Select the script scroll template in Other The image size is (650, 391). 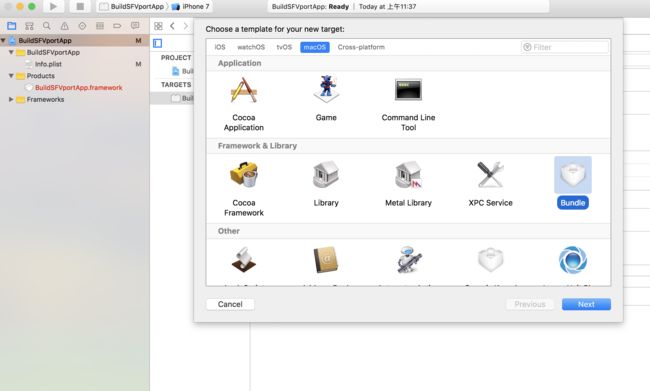pyautogui.click(x=244, y=260)
